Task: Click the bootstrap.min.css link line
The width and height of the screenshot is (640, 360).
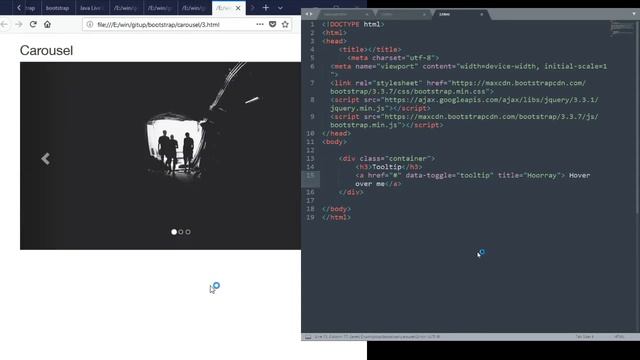Action: coord(458,87)
